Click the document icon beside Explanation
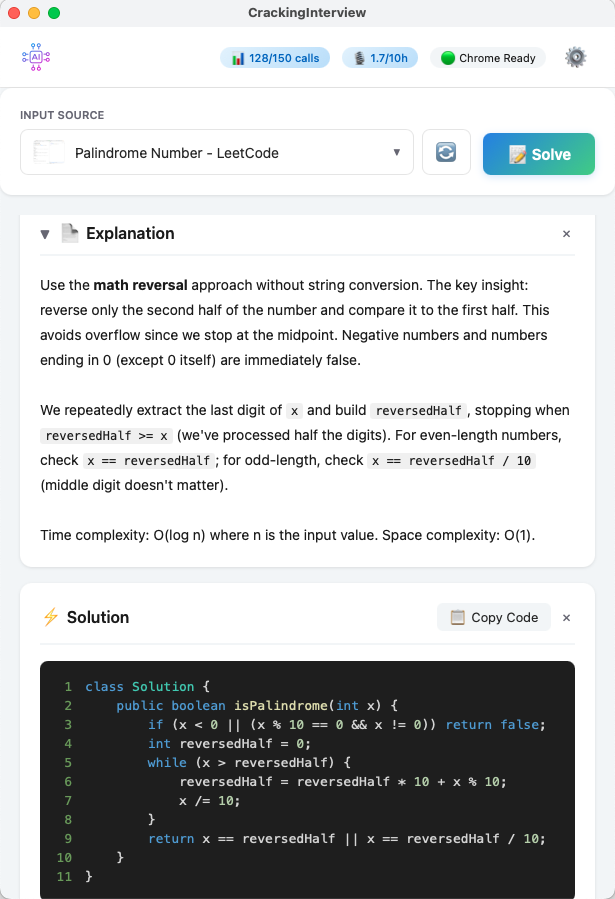The image size is (615, 899). click(69, 233)
